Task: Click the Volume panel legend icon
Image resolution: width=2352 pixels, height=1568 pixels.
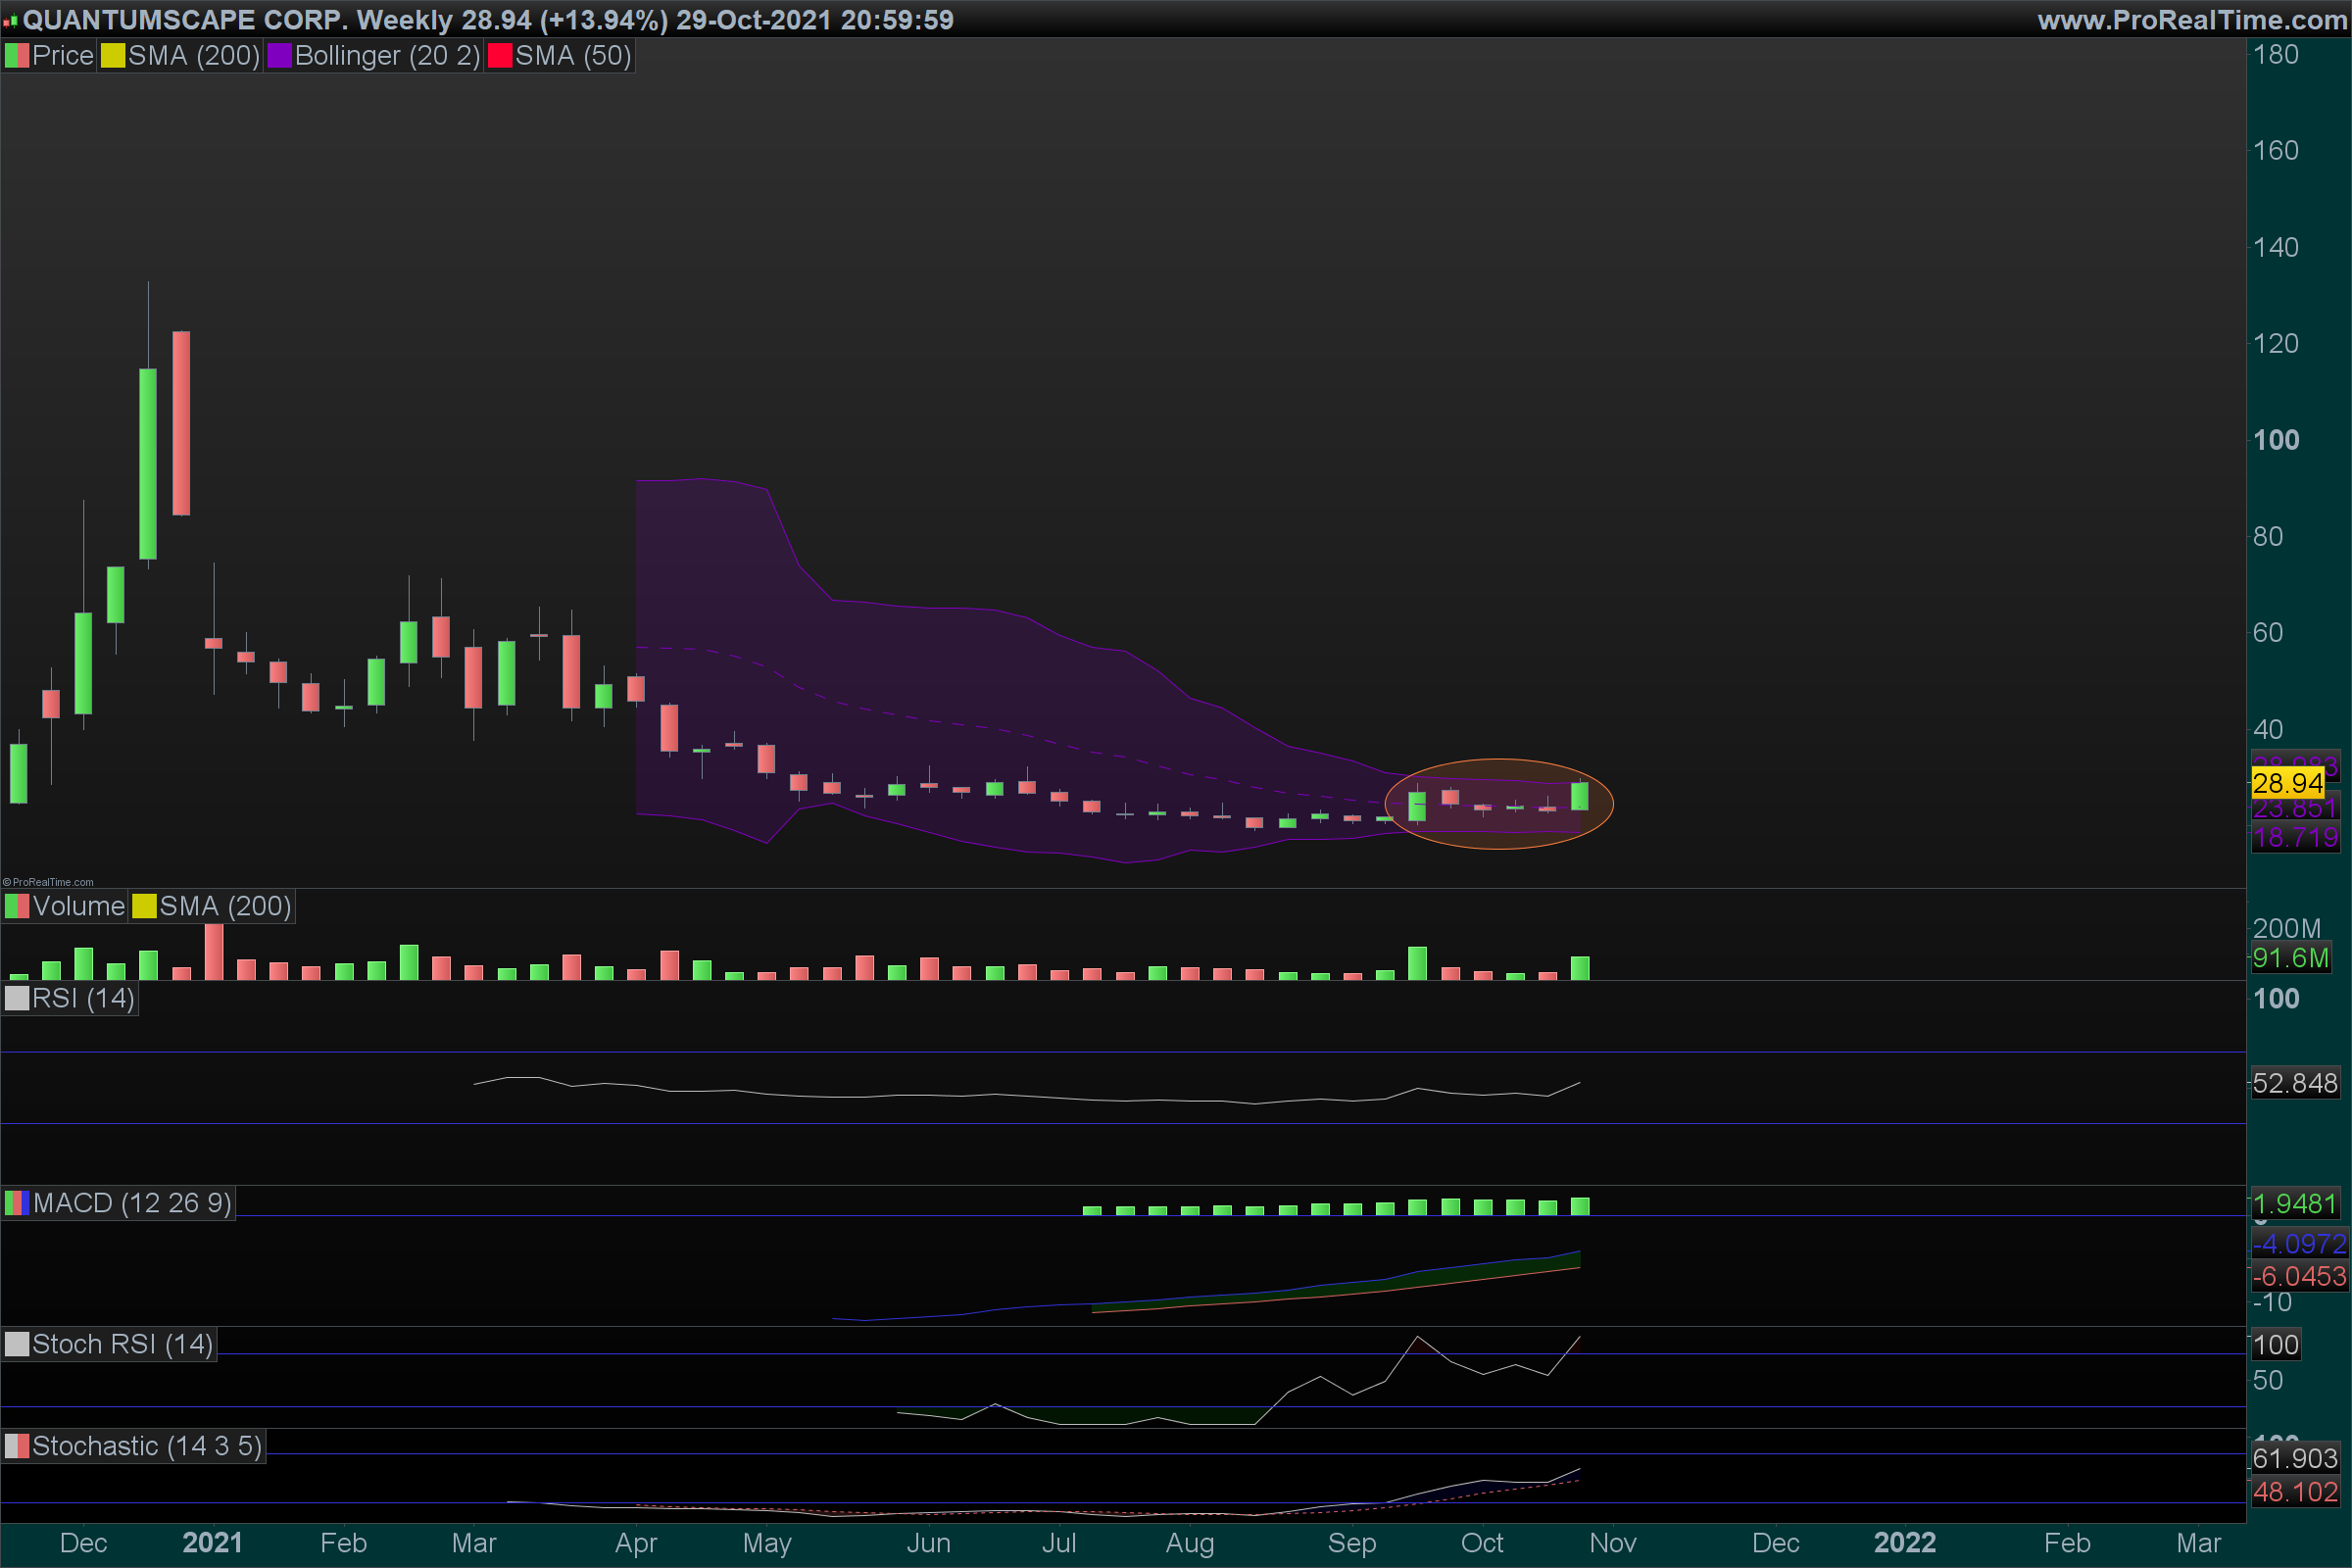Action: 17,906
